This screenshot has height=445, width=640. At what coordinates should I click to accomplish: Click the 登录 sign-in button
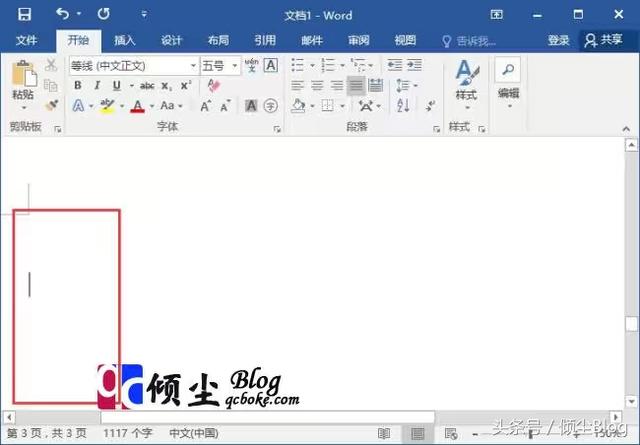pyautogui.click(x=558, y=40)
